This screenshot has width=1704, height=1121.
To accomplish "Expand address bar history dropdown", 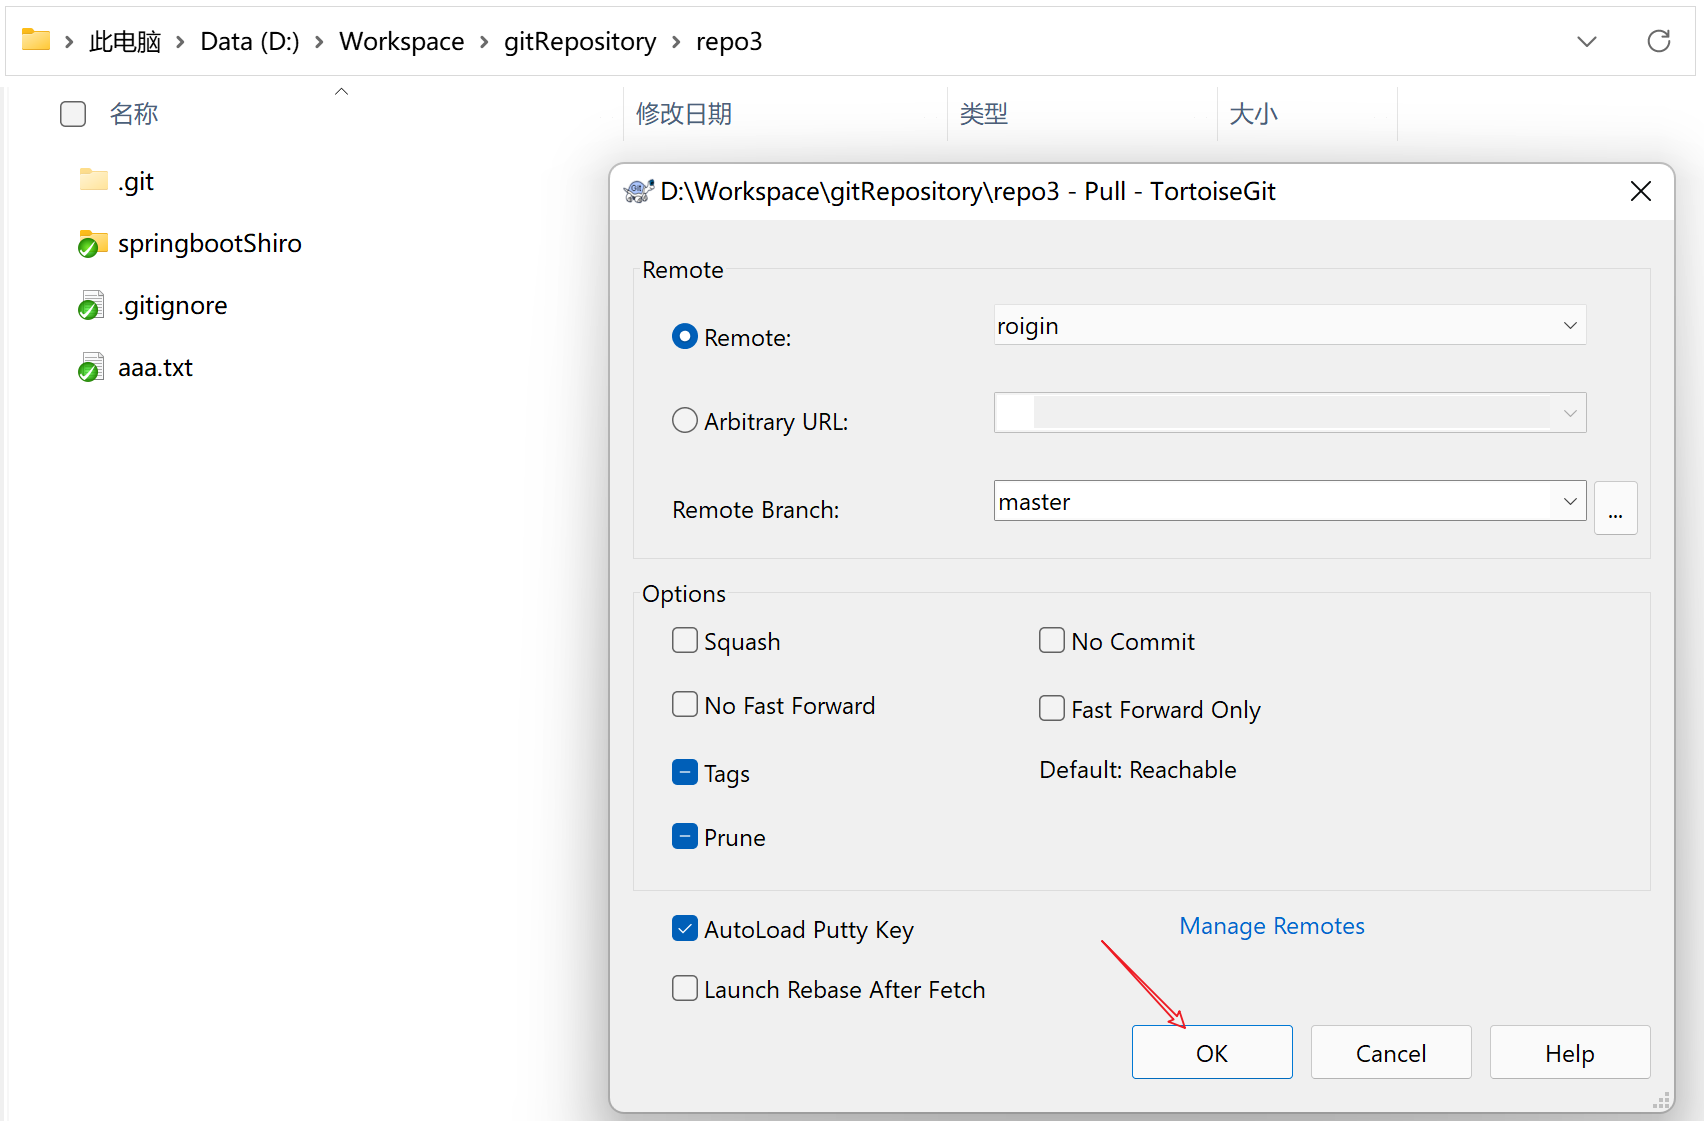I will point(1586,41).
